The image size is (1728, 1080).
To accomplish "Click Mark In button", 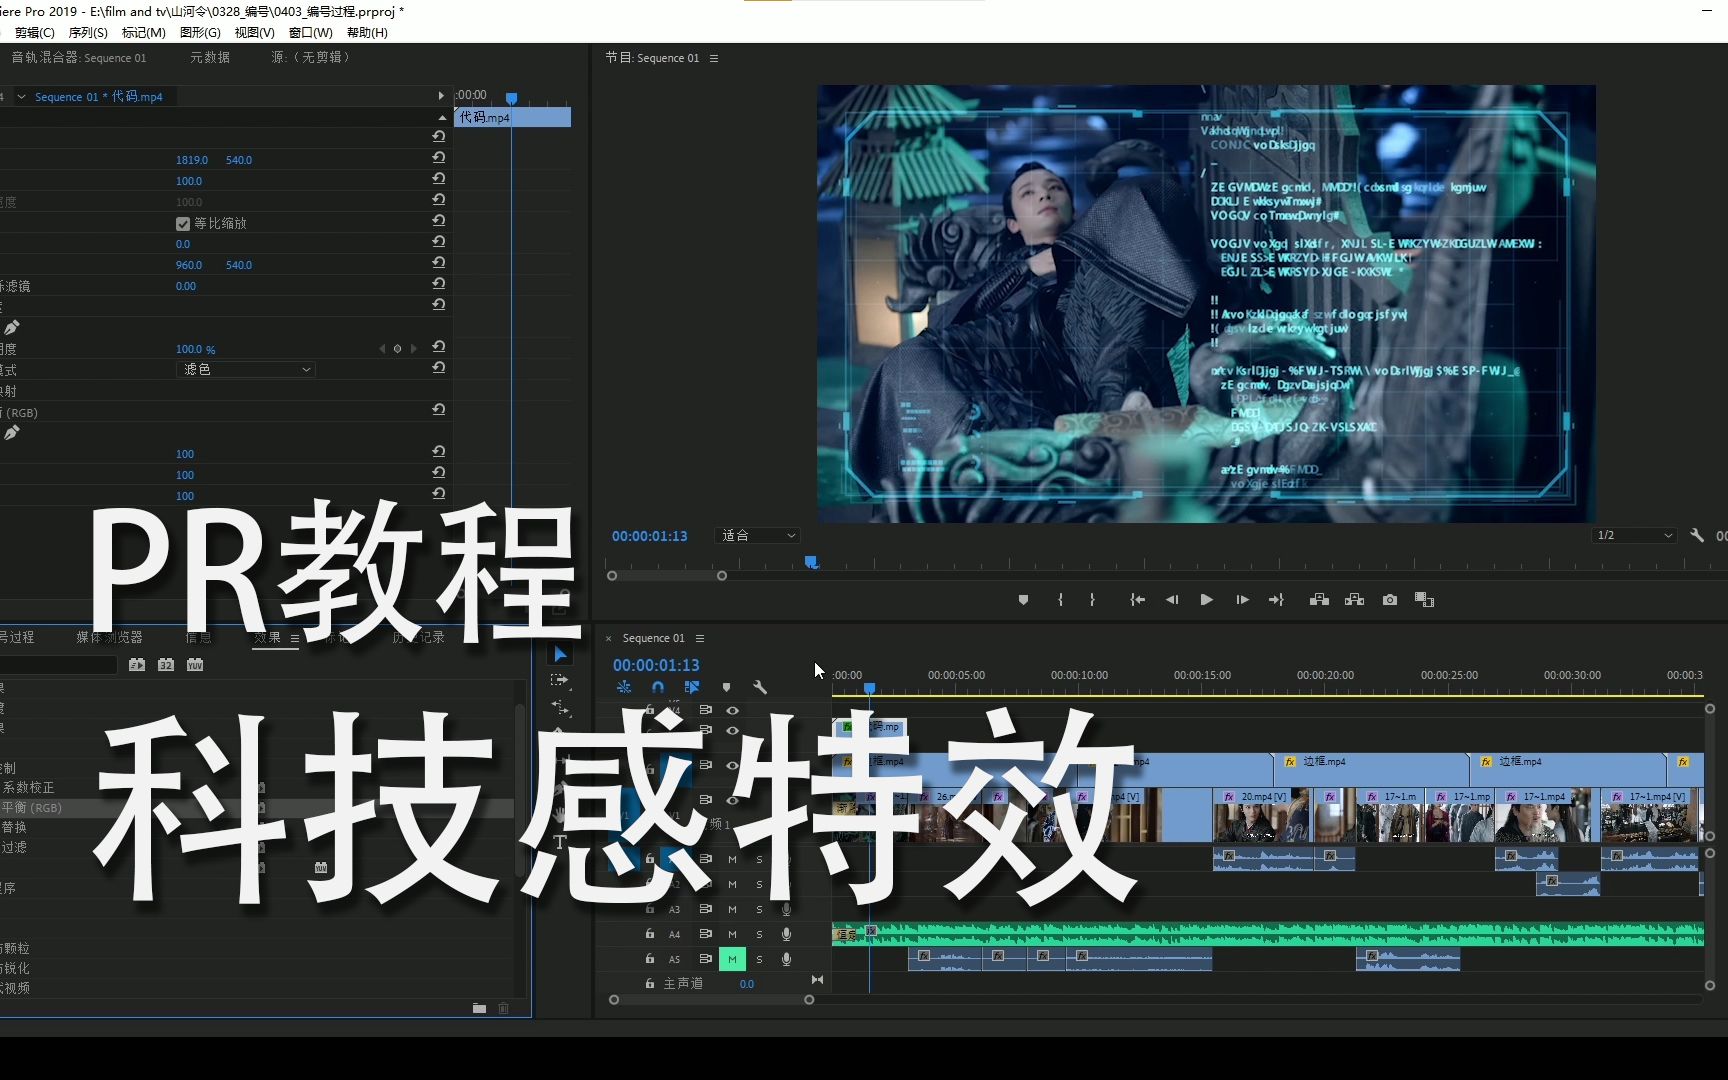I will click(x=1060, y=600).
